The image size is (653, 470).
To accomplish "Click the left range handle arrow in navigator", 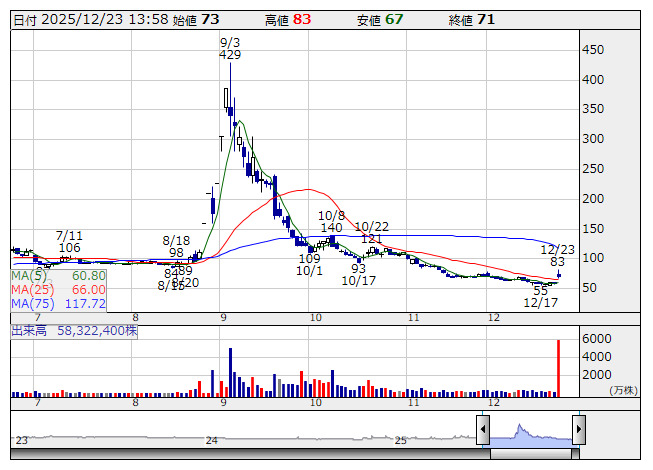I will coord(483,430).
